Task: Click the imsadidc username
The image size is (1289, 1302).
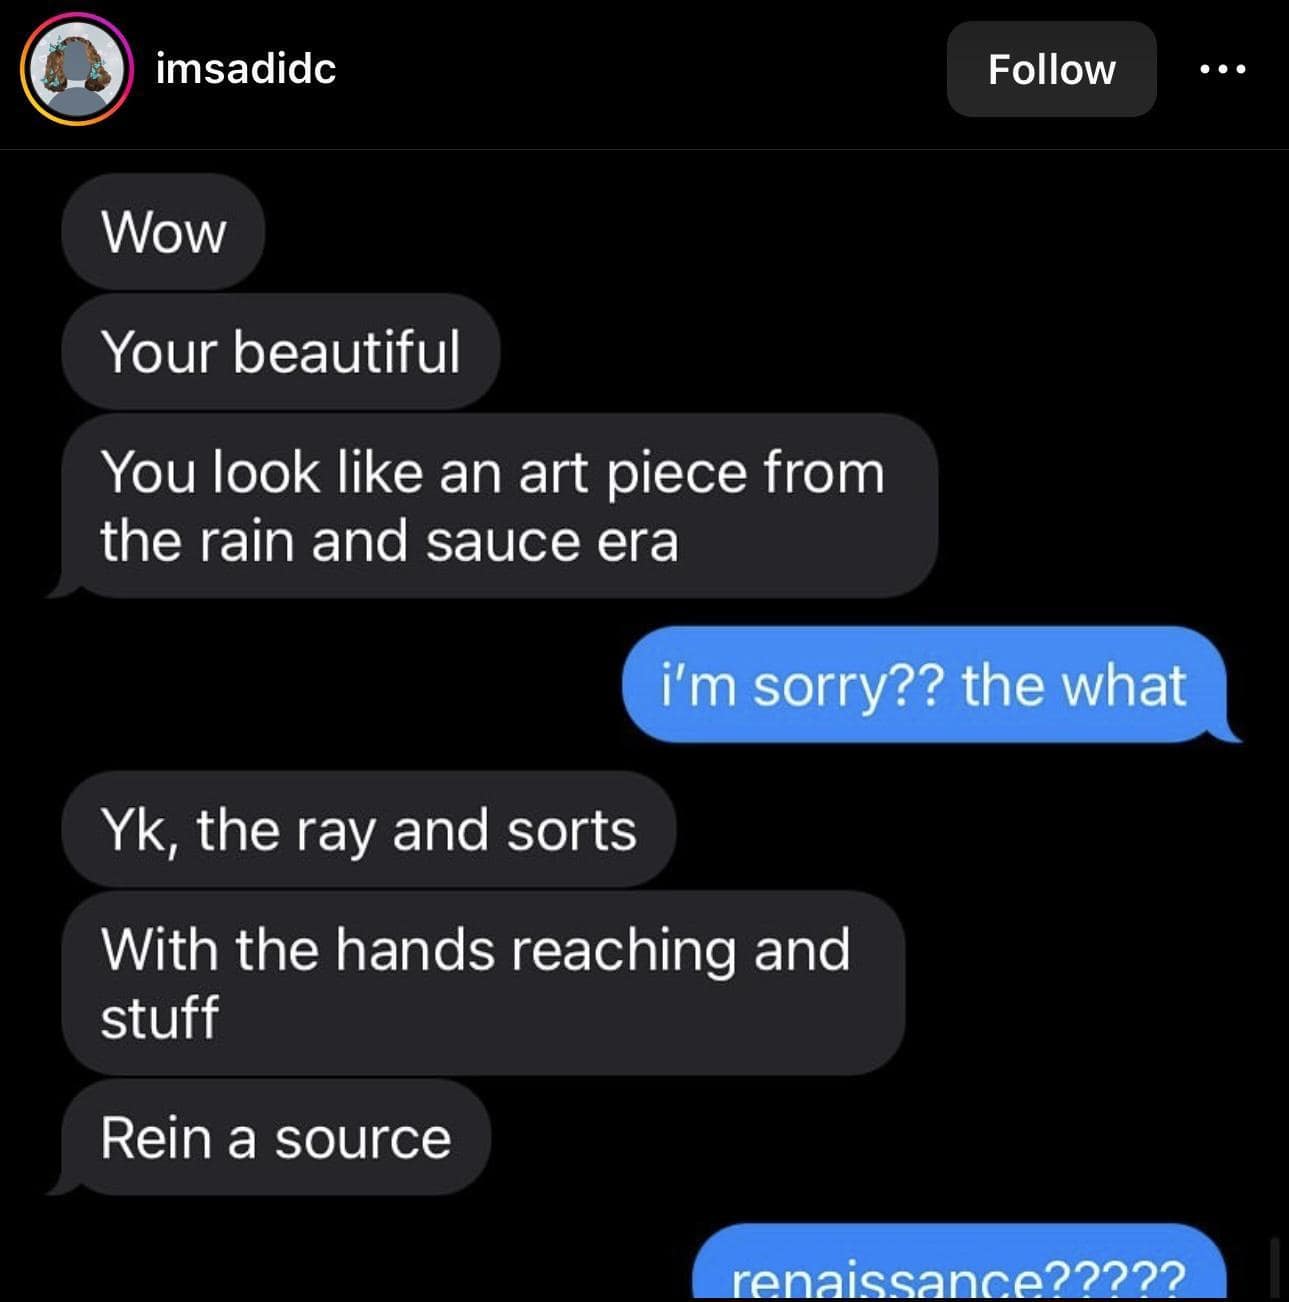Action: 246,69
